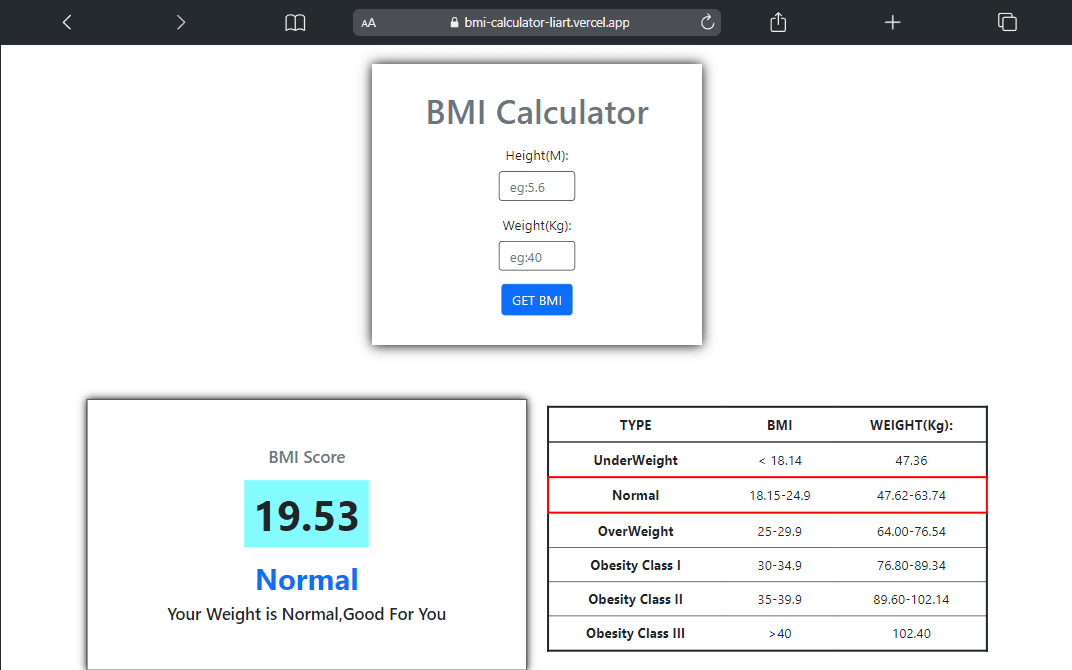Select the Height(M) input field
Viewport: 1072px width, 670px height.
click(537, 186)
